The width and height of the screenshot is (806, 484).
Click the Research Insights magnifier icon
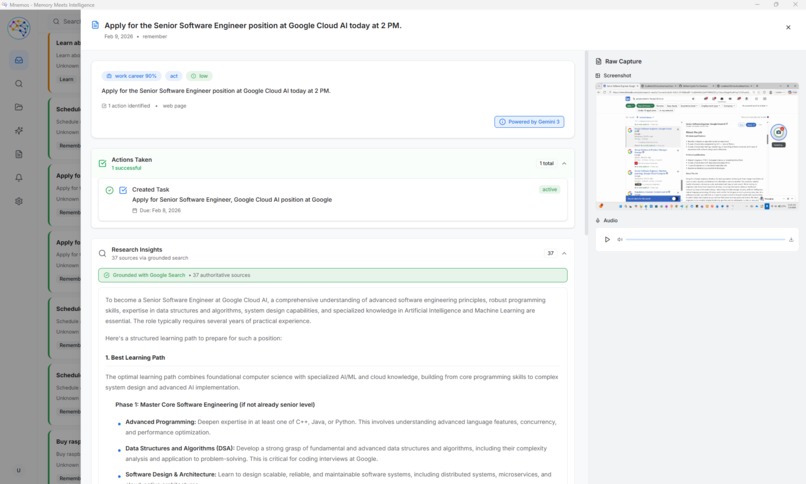tap(102, 253)
